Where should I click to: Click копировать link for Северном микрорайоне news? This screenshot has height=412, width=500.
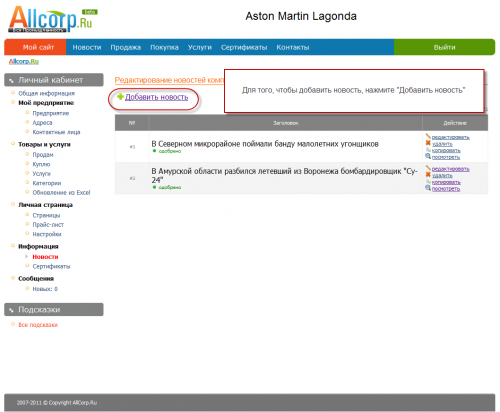(x=446, y=151)
